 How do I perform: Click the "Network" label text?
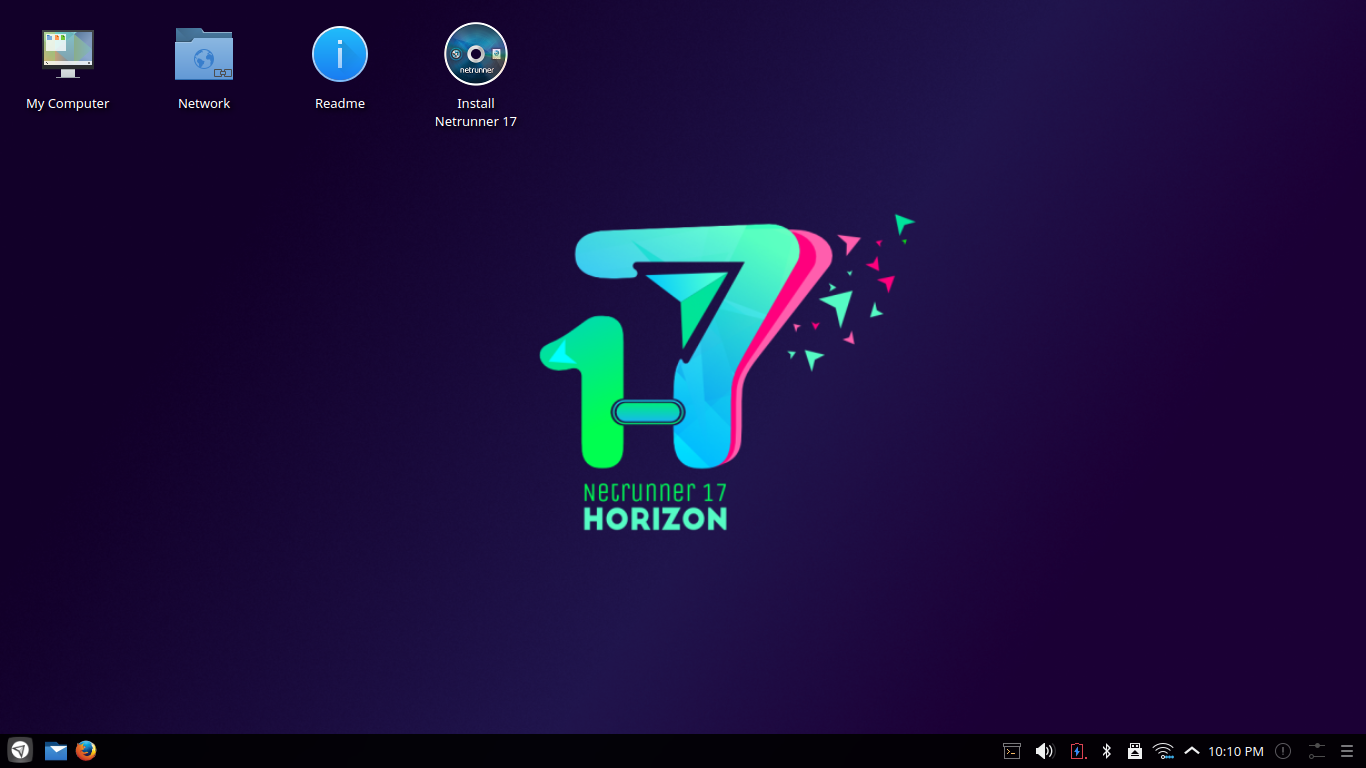pyautogui.click(x=204, y=104)
